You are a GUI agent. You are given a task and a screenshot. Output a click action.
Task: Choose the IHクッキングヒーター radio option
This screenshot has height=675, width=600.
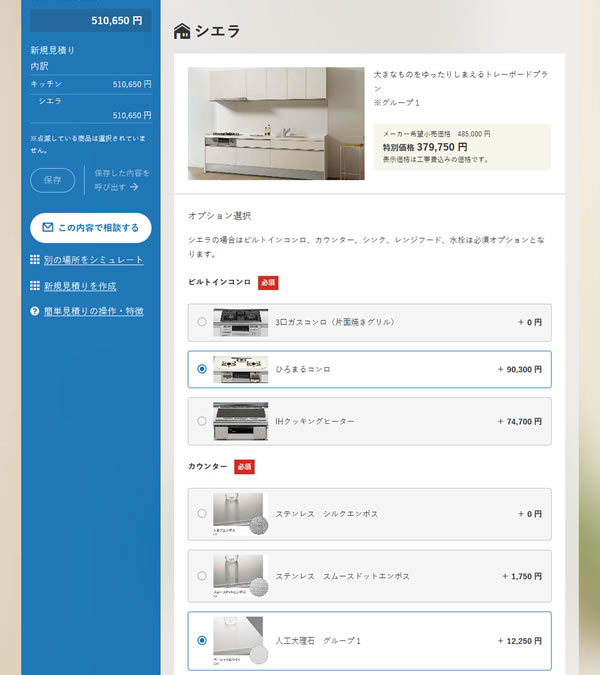click(202, 421)
